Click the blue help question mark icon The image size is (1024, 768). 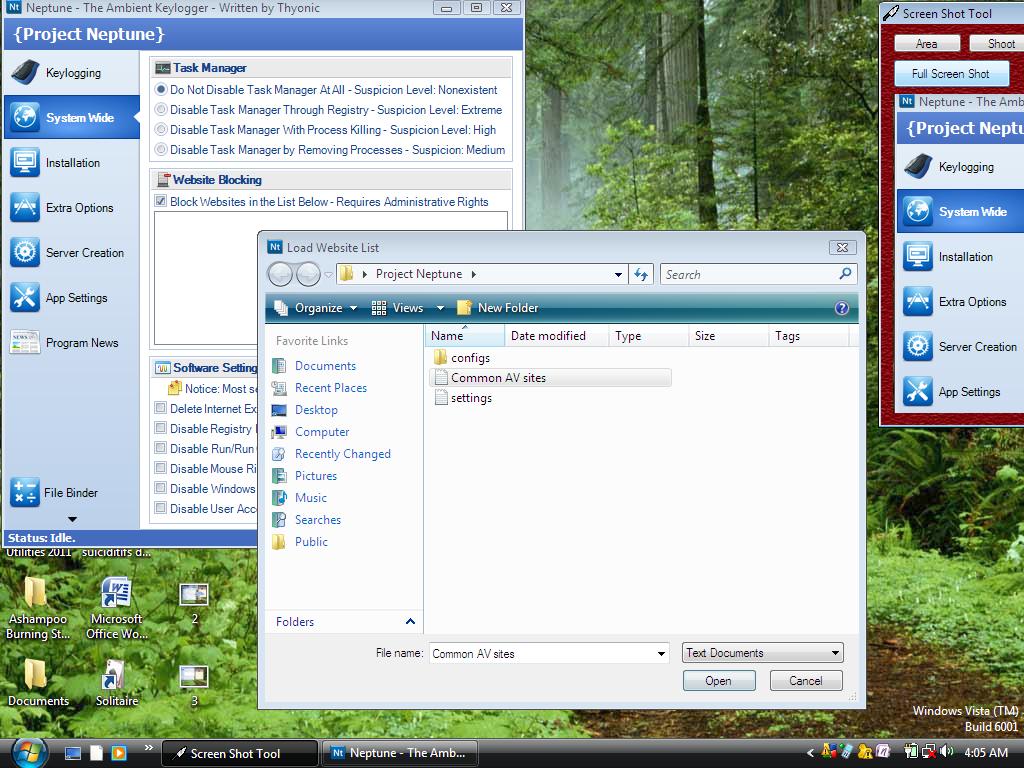pyautogui.click(x=842, y=308)
